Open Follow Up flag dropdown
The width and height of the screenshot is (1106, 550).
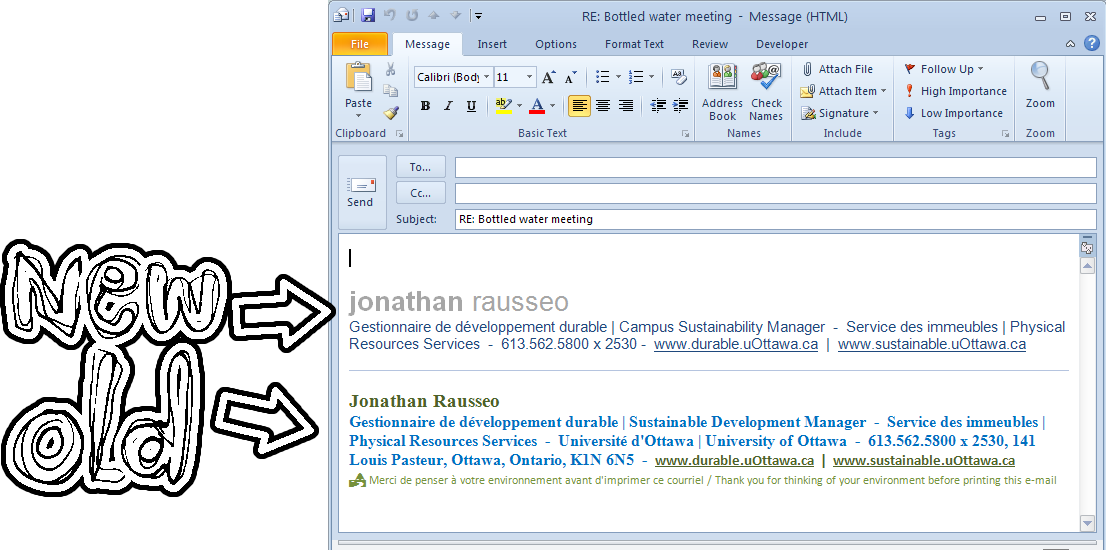944,69
